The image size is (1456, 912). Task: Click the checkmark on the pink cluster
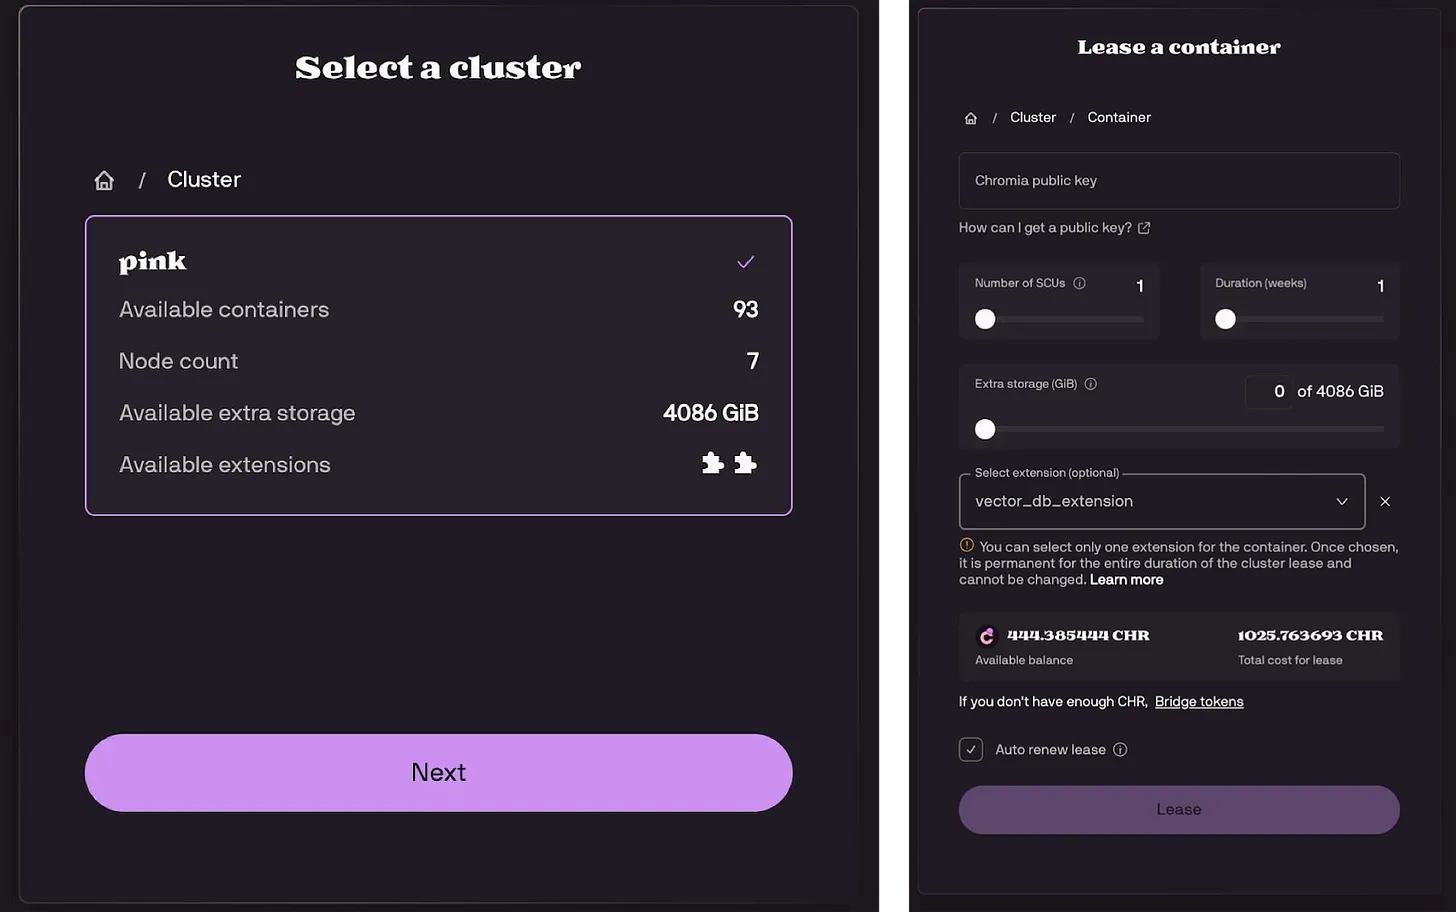745,262
